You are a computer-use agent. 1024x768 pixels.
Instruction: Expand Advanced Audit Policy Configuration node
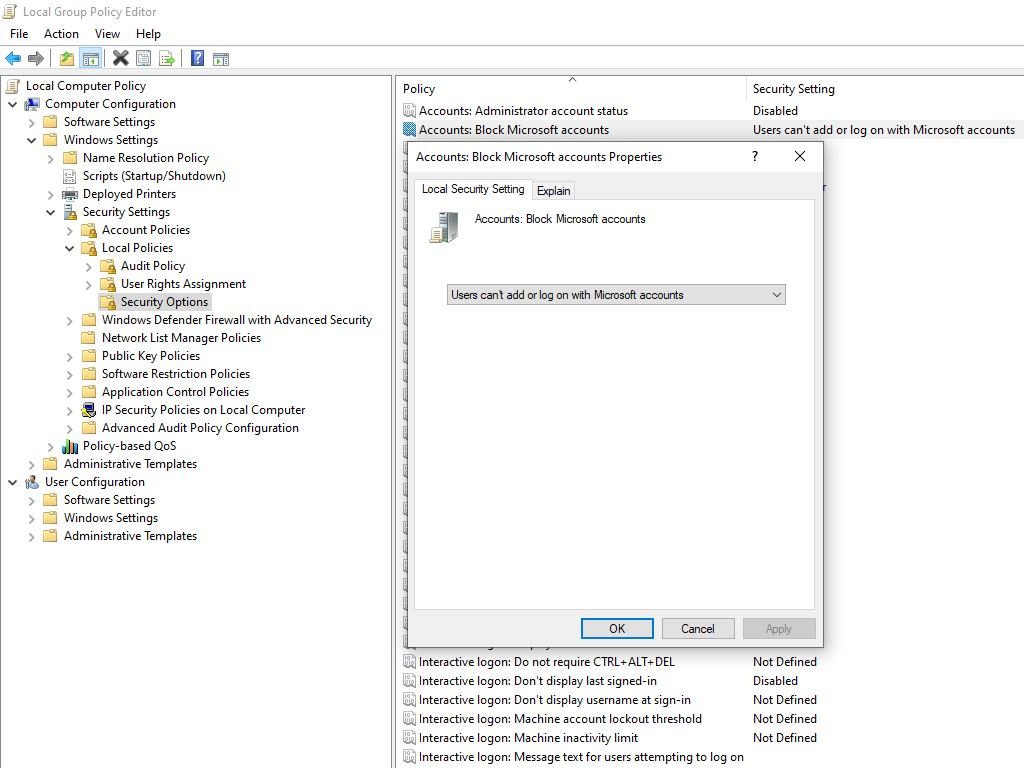[69, 428]
